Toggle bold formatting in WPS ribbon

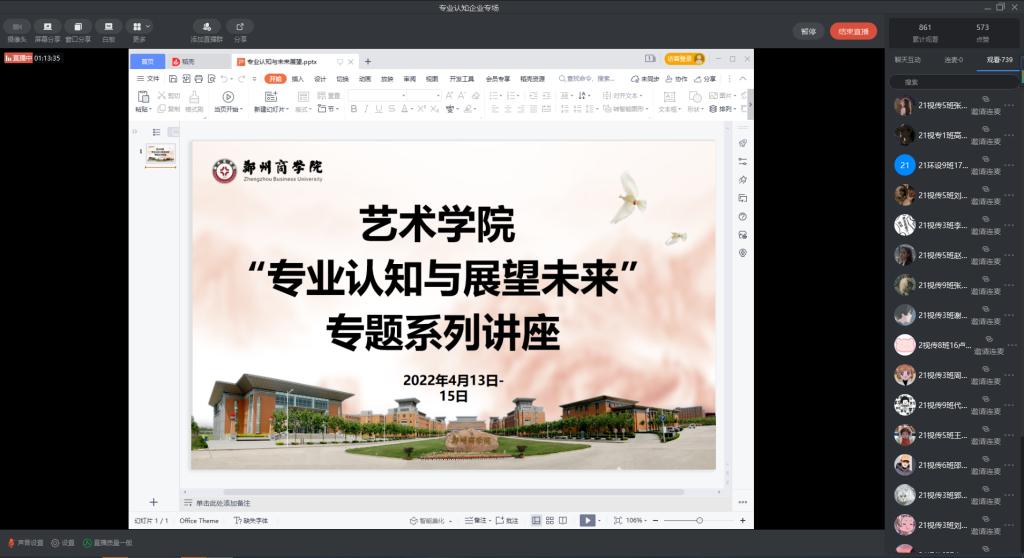tap(352, 109)
